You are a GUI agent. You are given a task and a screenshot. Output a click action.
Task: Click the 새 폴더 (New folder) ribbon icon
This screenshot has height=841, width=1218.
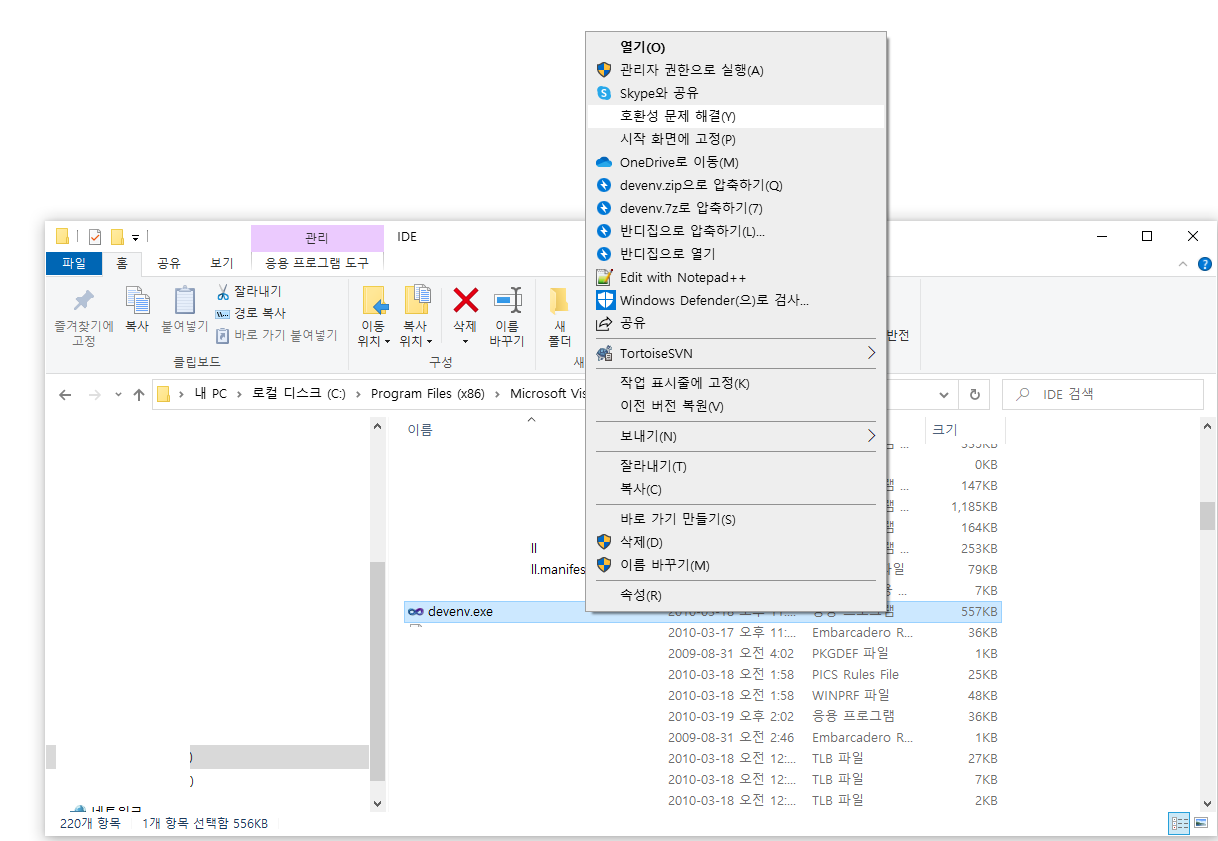559,300
